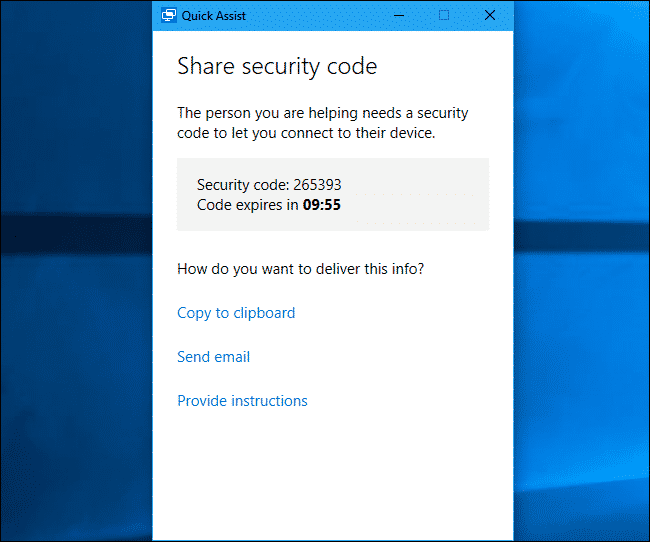Screen dimensions: 650x542
Task: Maximize the Quick Assist window
Action: [444, 16]
